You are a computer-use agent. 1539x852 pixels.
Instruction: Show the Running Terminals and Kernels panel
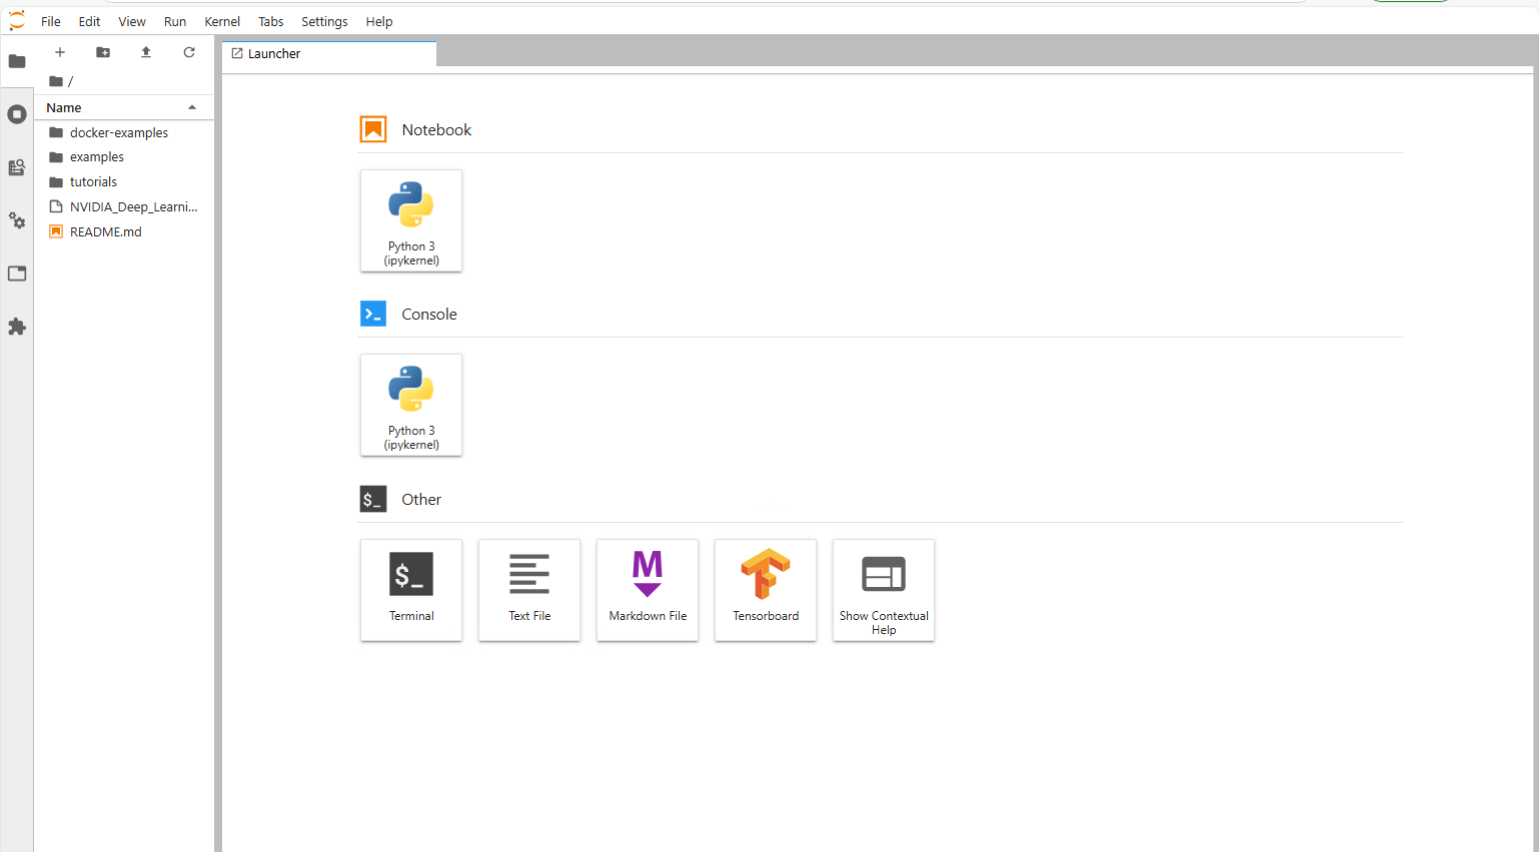click(x=17, y=115)
